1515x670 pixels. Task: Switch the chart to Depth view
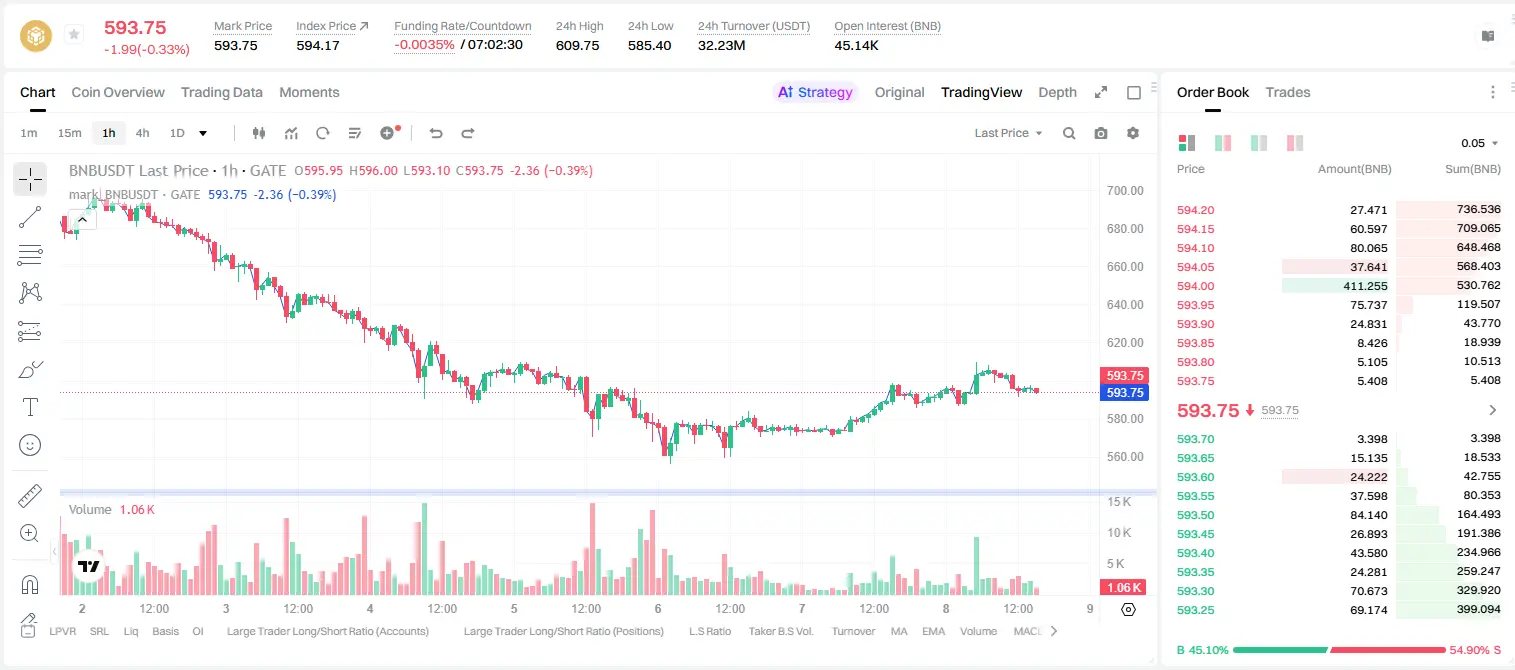coord(1057,92)
